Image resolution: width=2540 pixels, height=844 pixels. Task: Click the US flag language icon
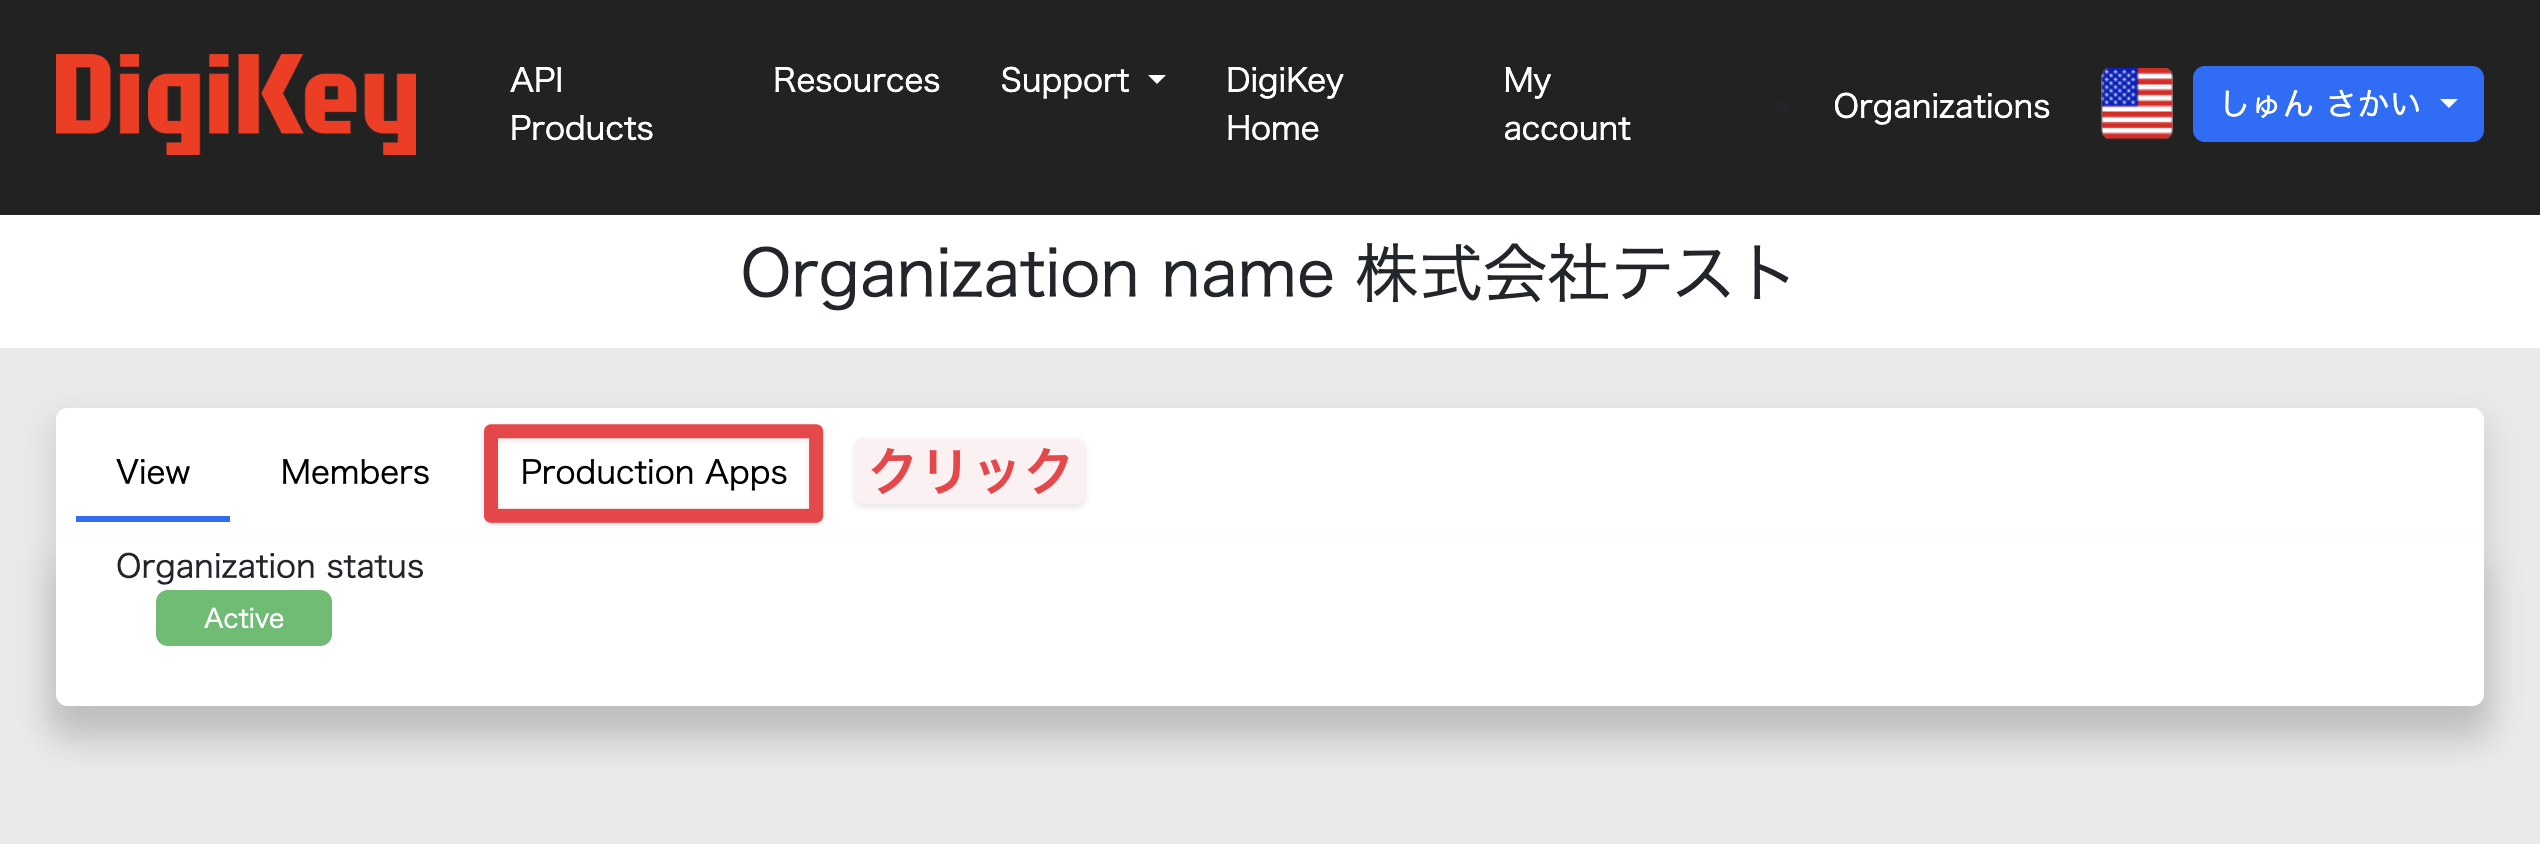[x=2136, y=104]
